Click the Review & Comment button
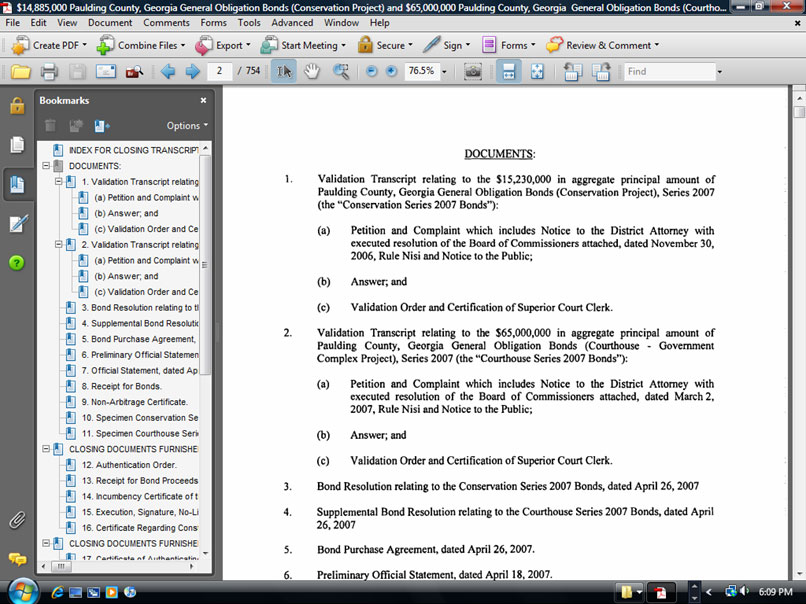 (x=602, y=45)
